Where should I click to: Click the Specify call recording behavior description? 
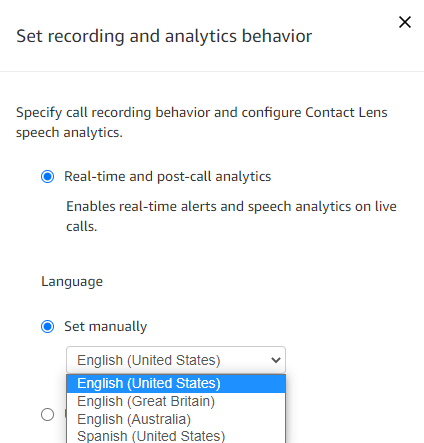(x=202, y=122)
